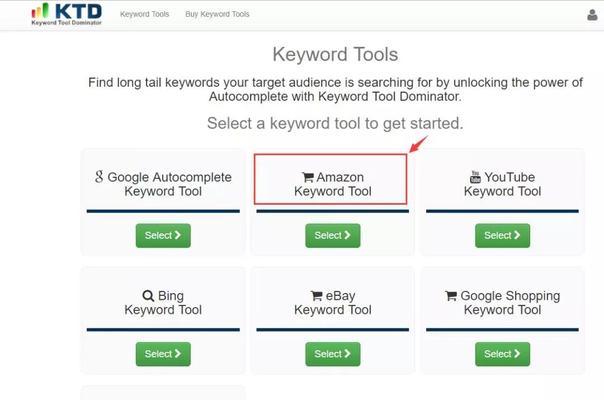The height and width of the screenshot is (400, 604).
Task: Click the cart icon beside Google Shopping
Action: tap(451, 296)
